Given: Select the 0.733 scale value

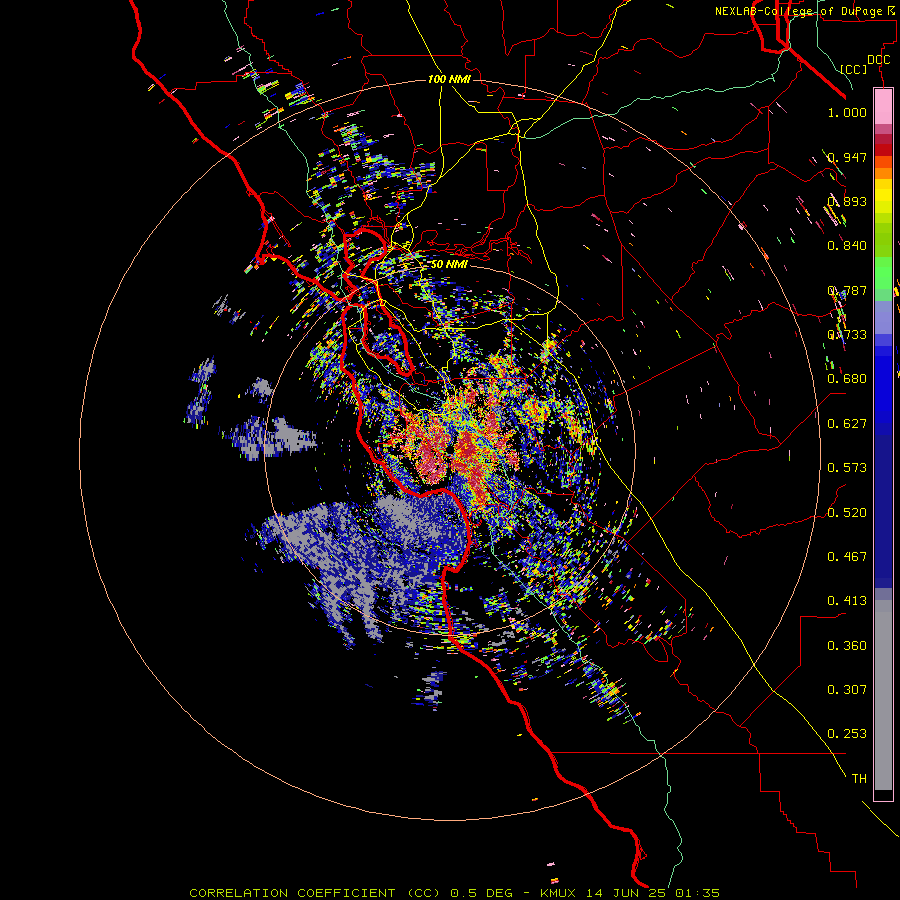Looking at the screenshot, I should click(847, 335).
